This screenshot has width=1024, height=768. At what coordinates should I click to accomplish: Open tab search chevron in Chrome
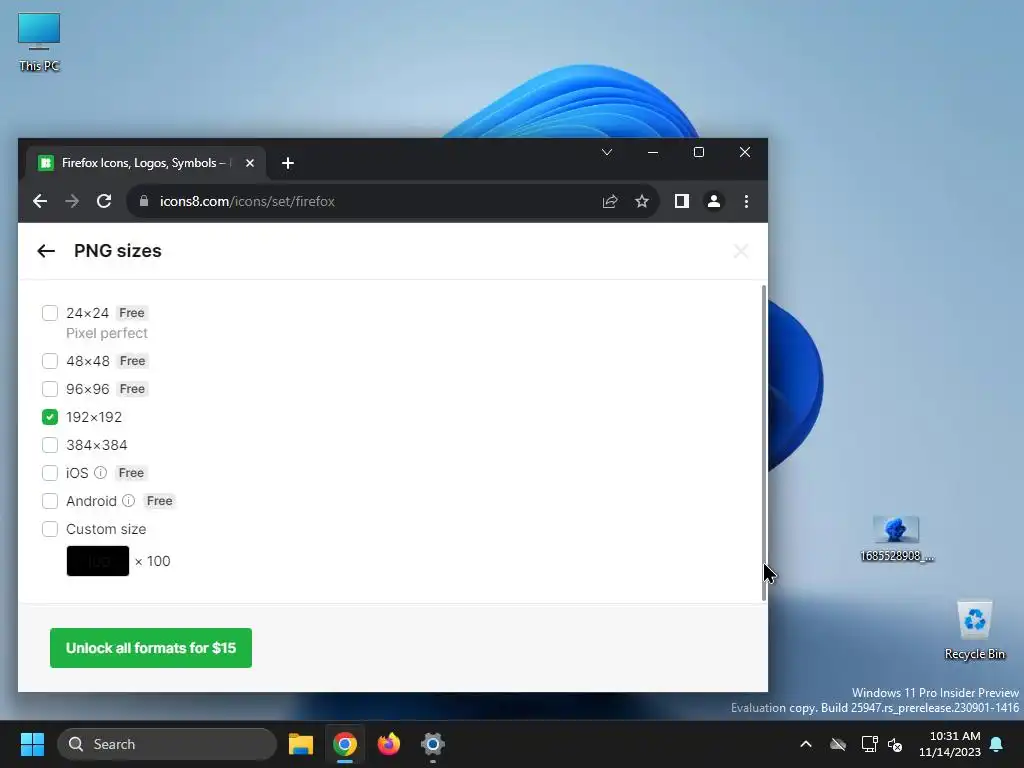[607, 152]
